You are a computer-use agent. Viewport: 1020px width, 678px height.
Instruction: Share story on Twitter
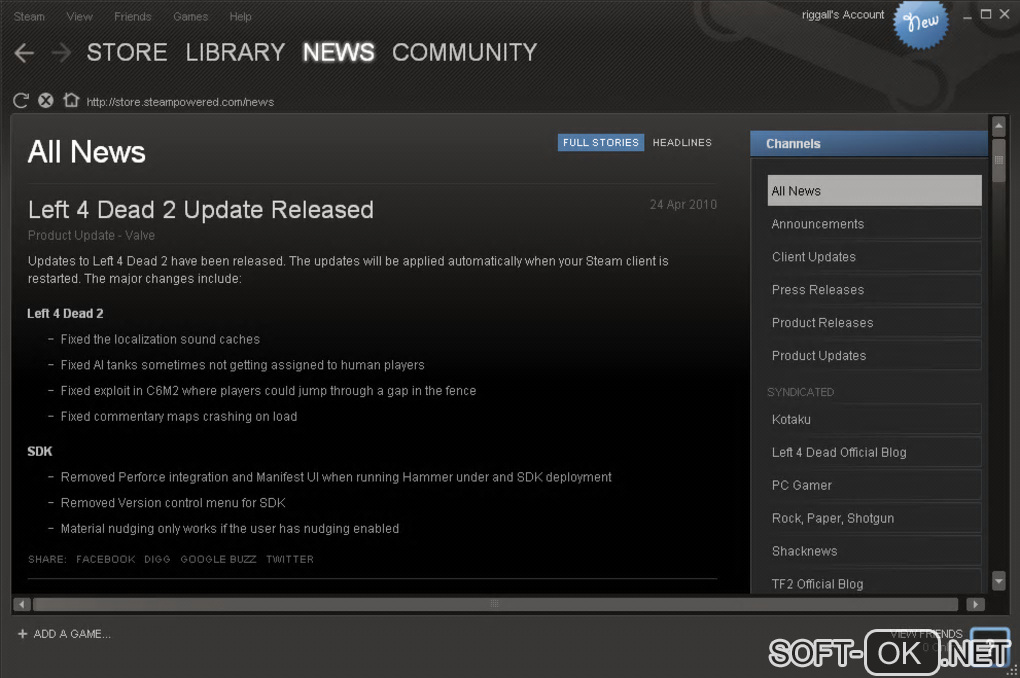point(289,560)
